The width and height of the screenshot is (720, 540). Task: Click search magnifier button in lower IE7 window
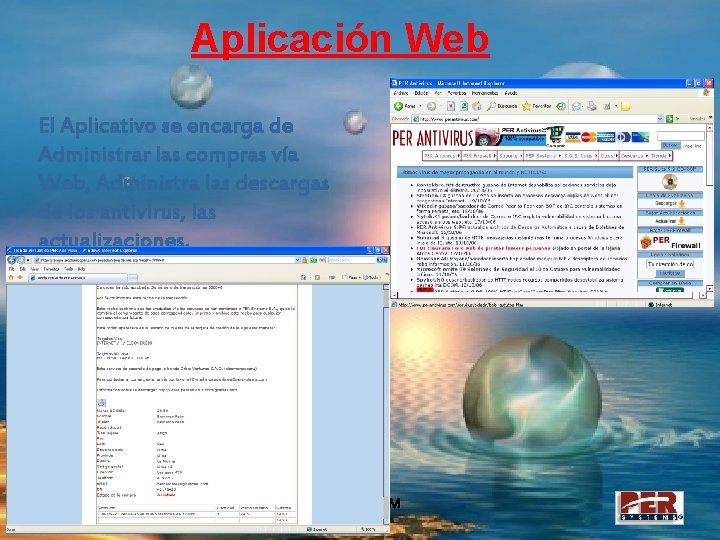[x=382, y=260]
